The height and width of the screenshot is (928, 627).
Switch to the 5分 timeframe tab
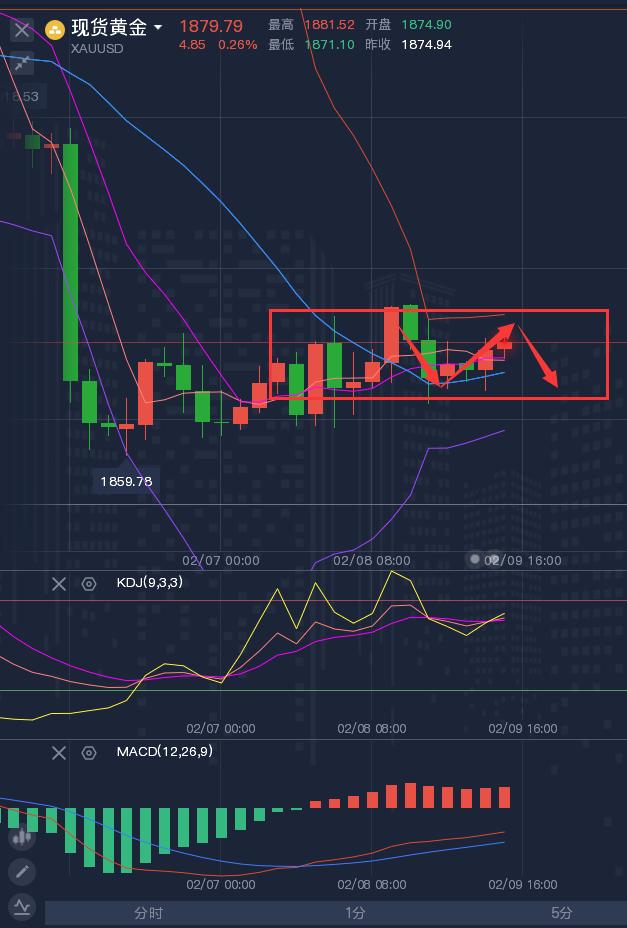tap(561, 913)
